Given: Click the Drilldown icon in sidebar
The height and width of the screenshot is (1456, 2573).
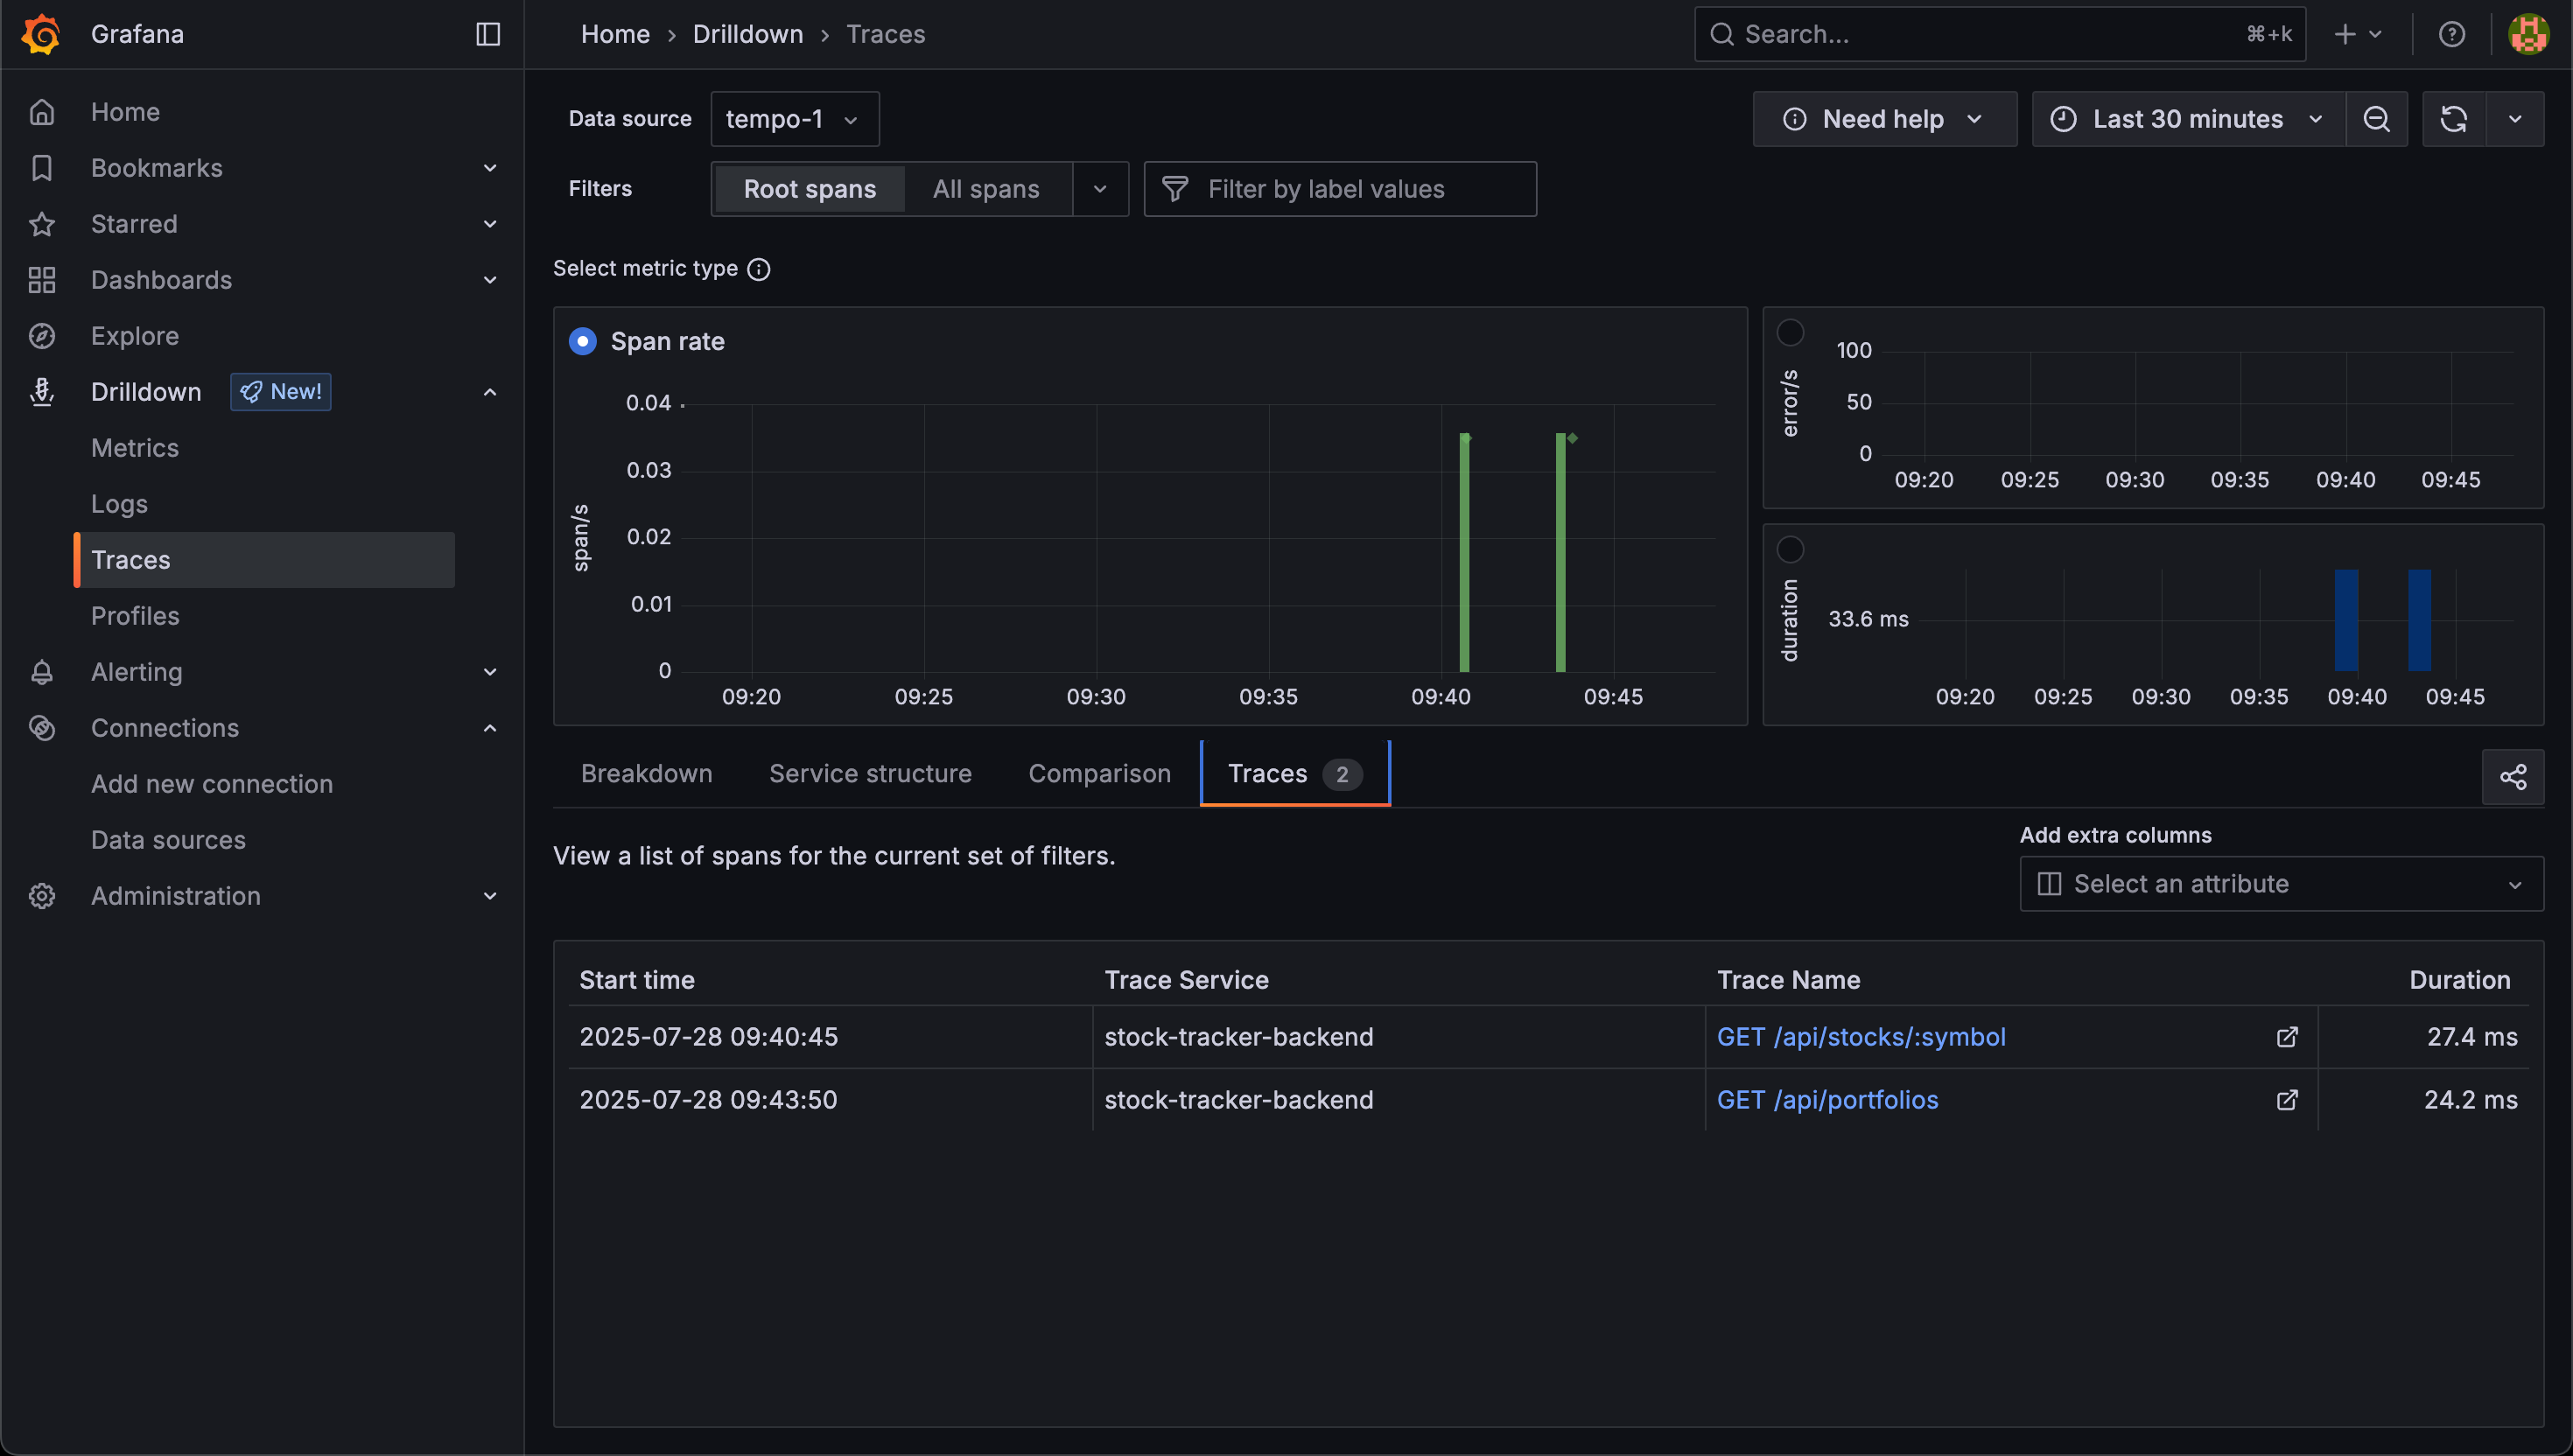Looking at the screenshot, I should [x=41, y=392].
